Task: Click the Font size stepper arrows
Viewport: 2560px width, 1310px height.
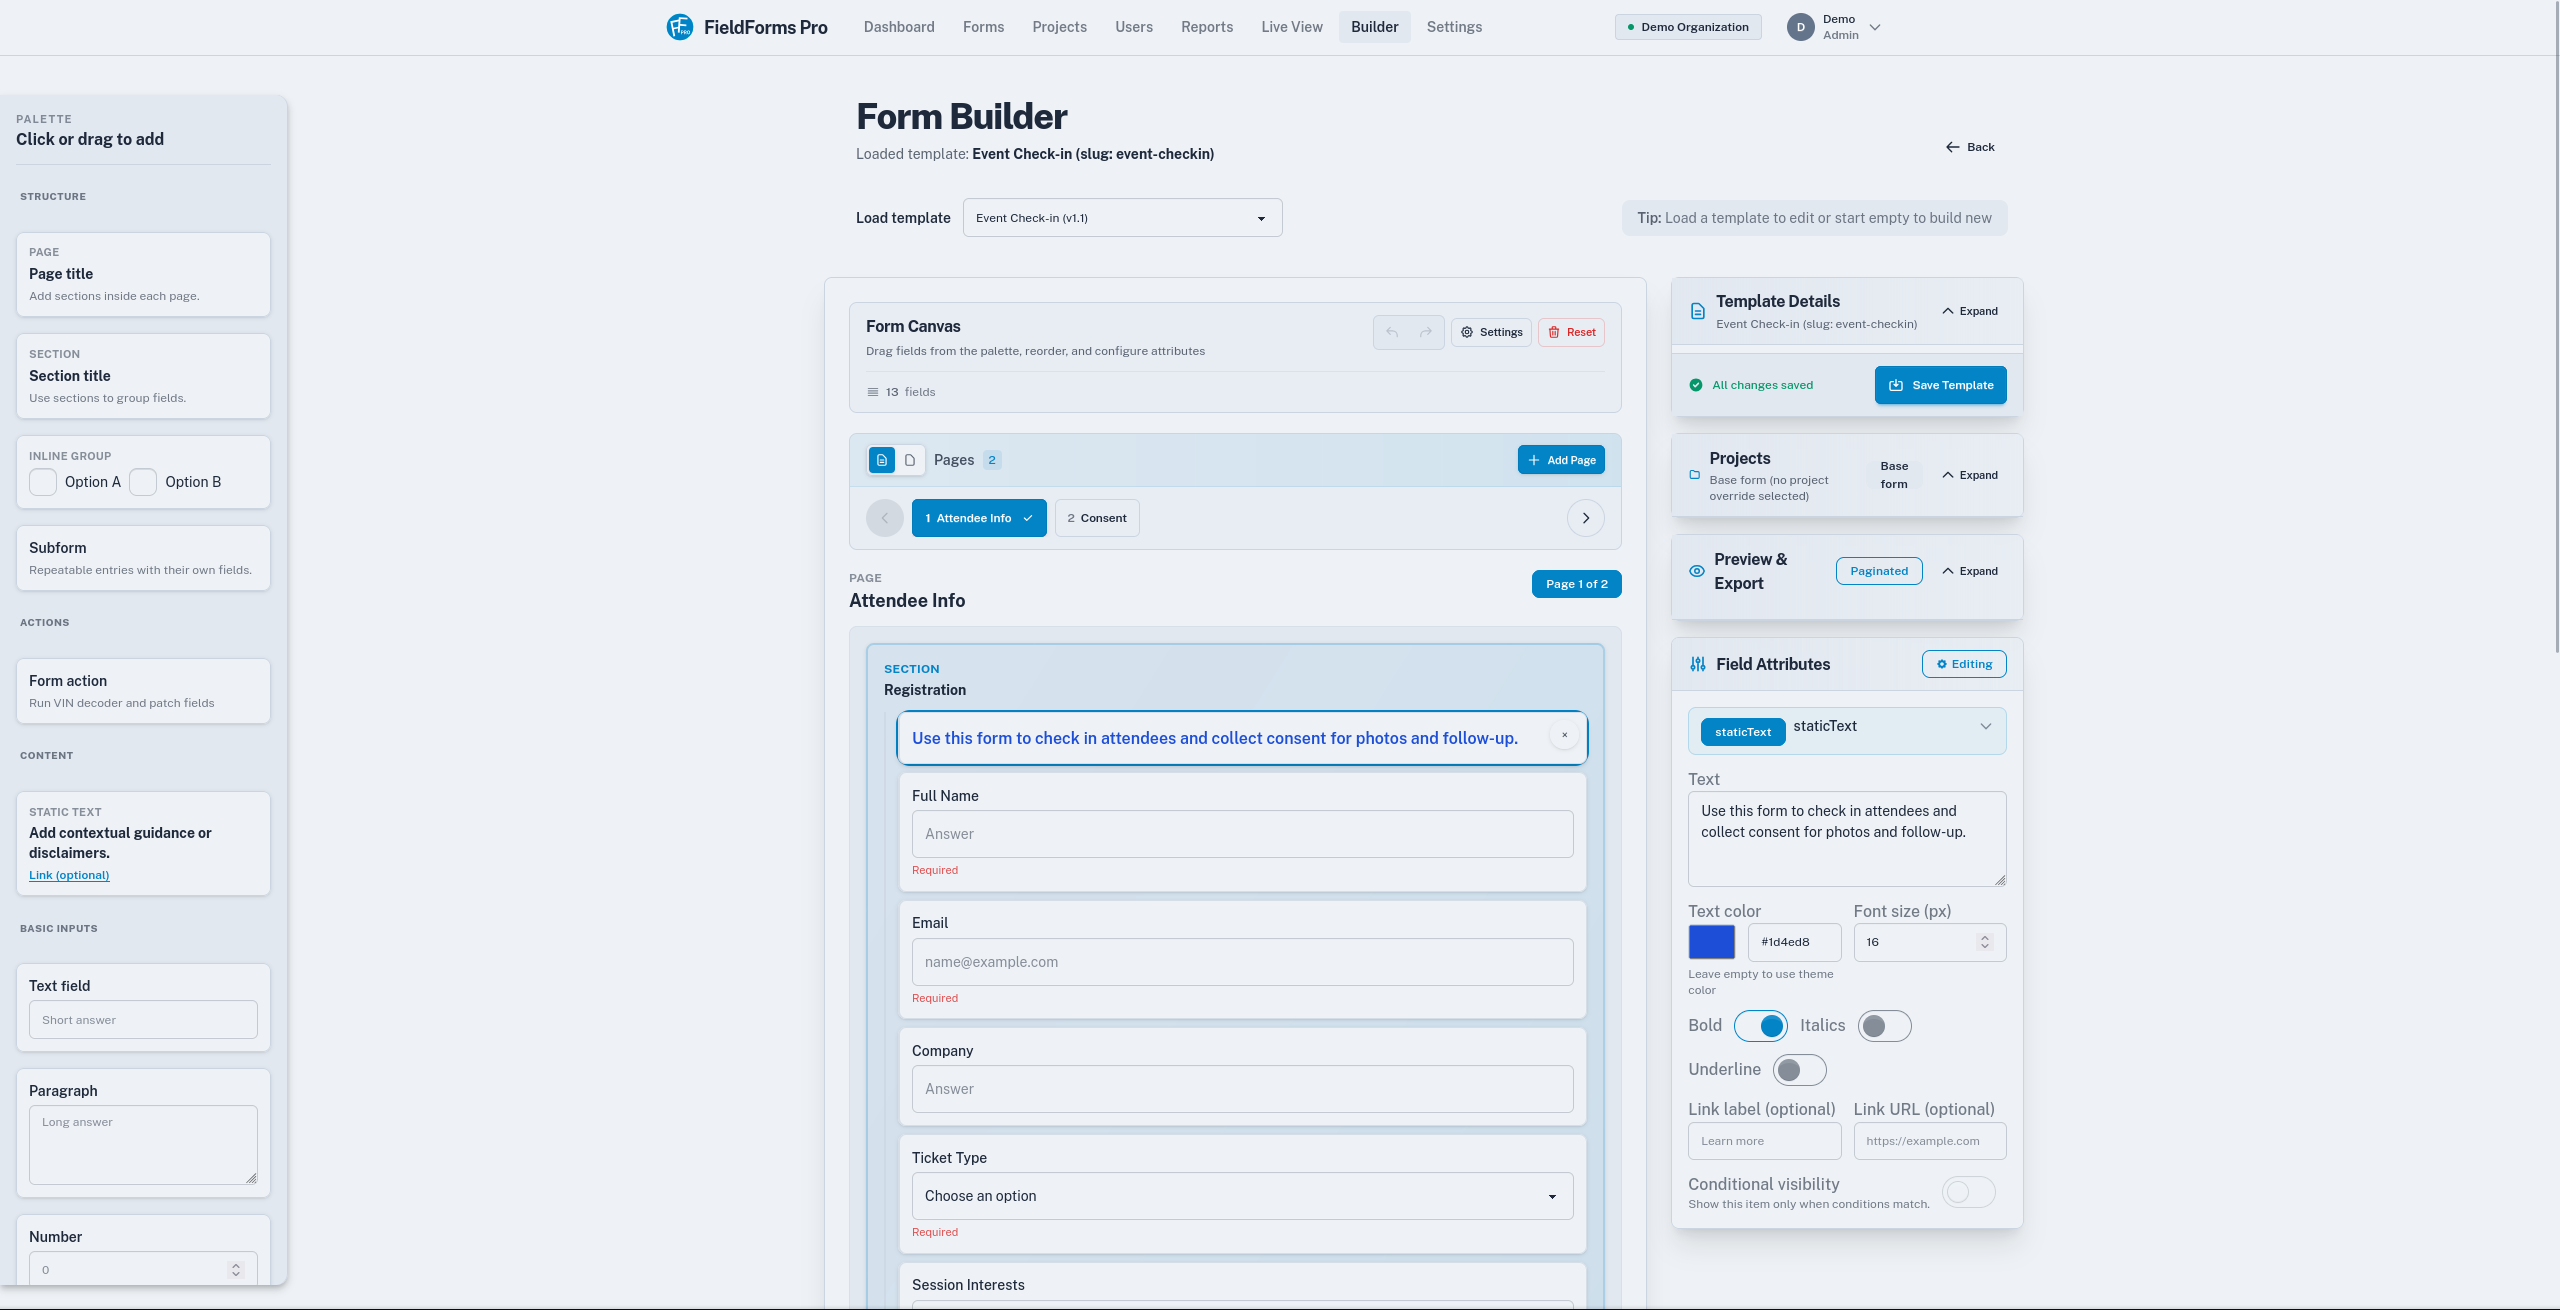Action: (x=1985, y=942)
